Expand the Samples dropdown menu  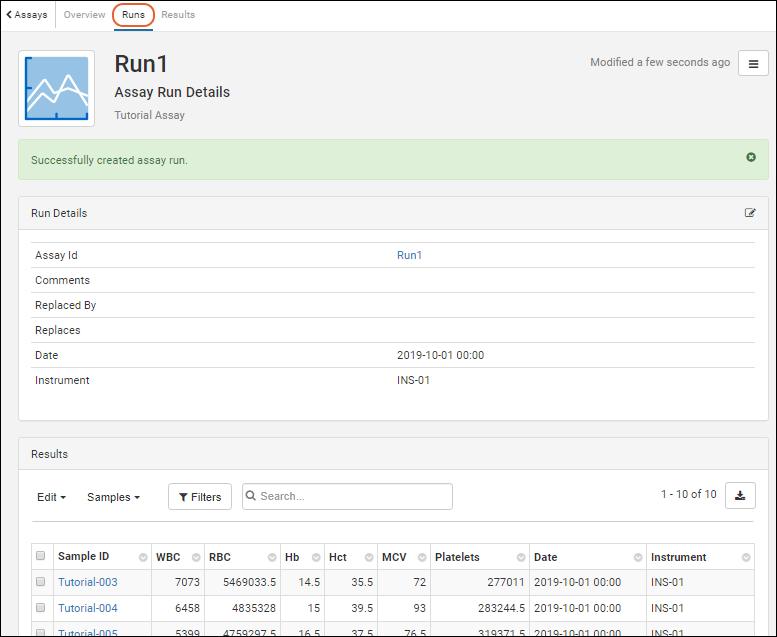tap(113, 497)
